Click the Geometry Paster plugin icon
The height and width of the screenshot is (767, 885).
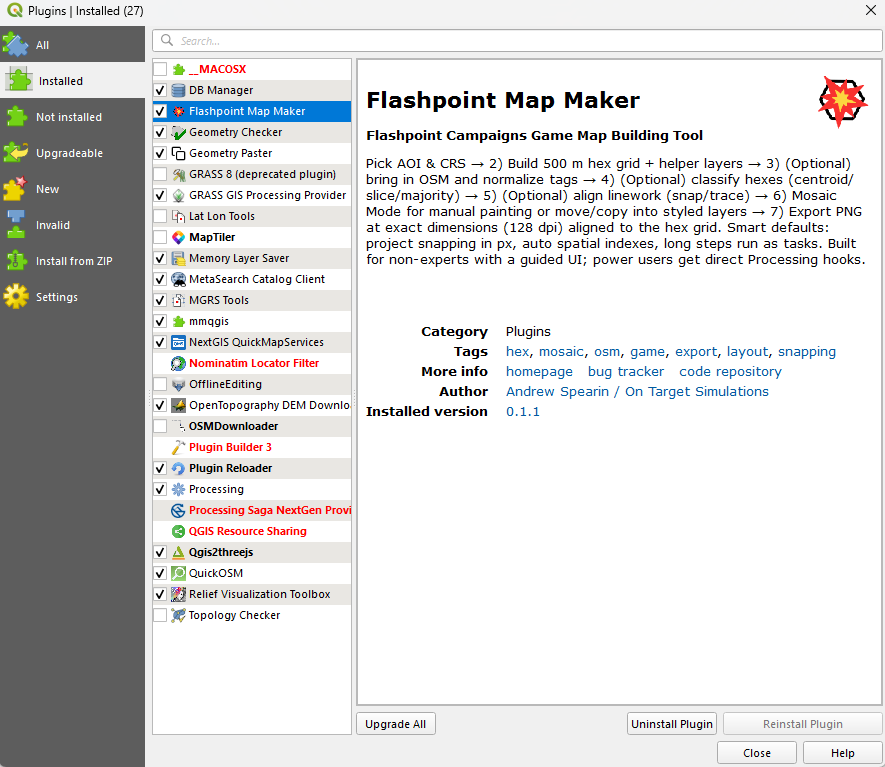pyautogui.click(x=178, y=153)
